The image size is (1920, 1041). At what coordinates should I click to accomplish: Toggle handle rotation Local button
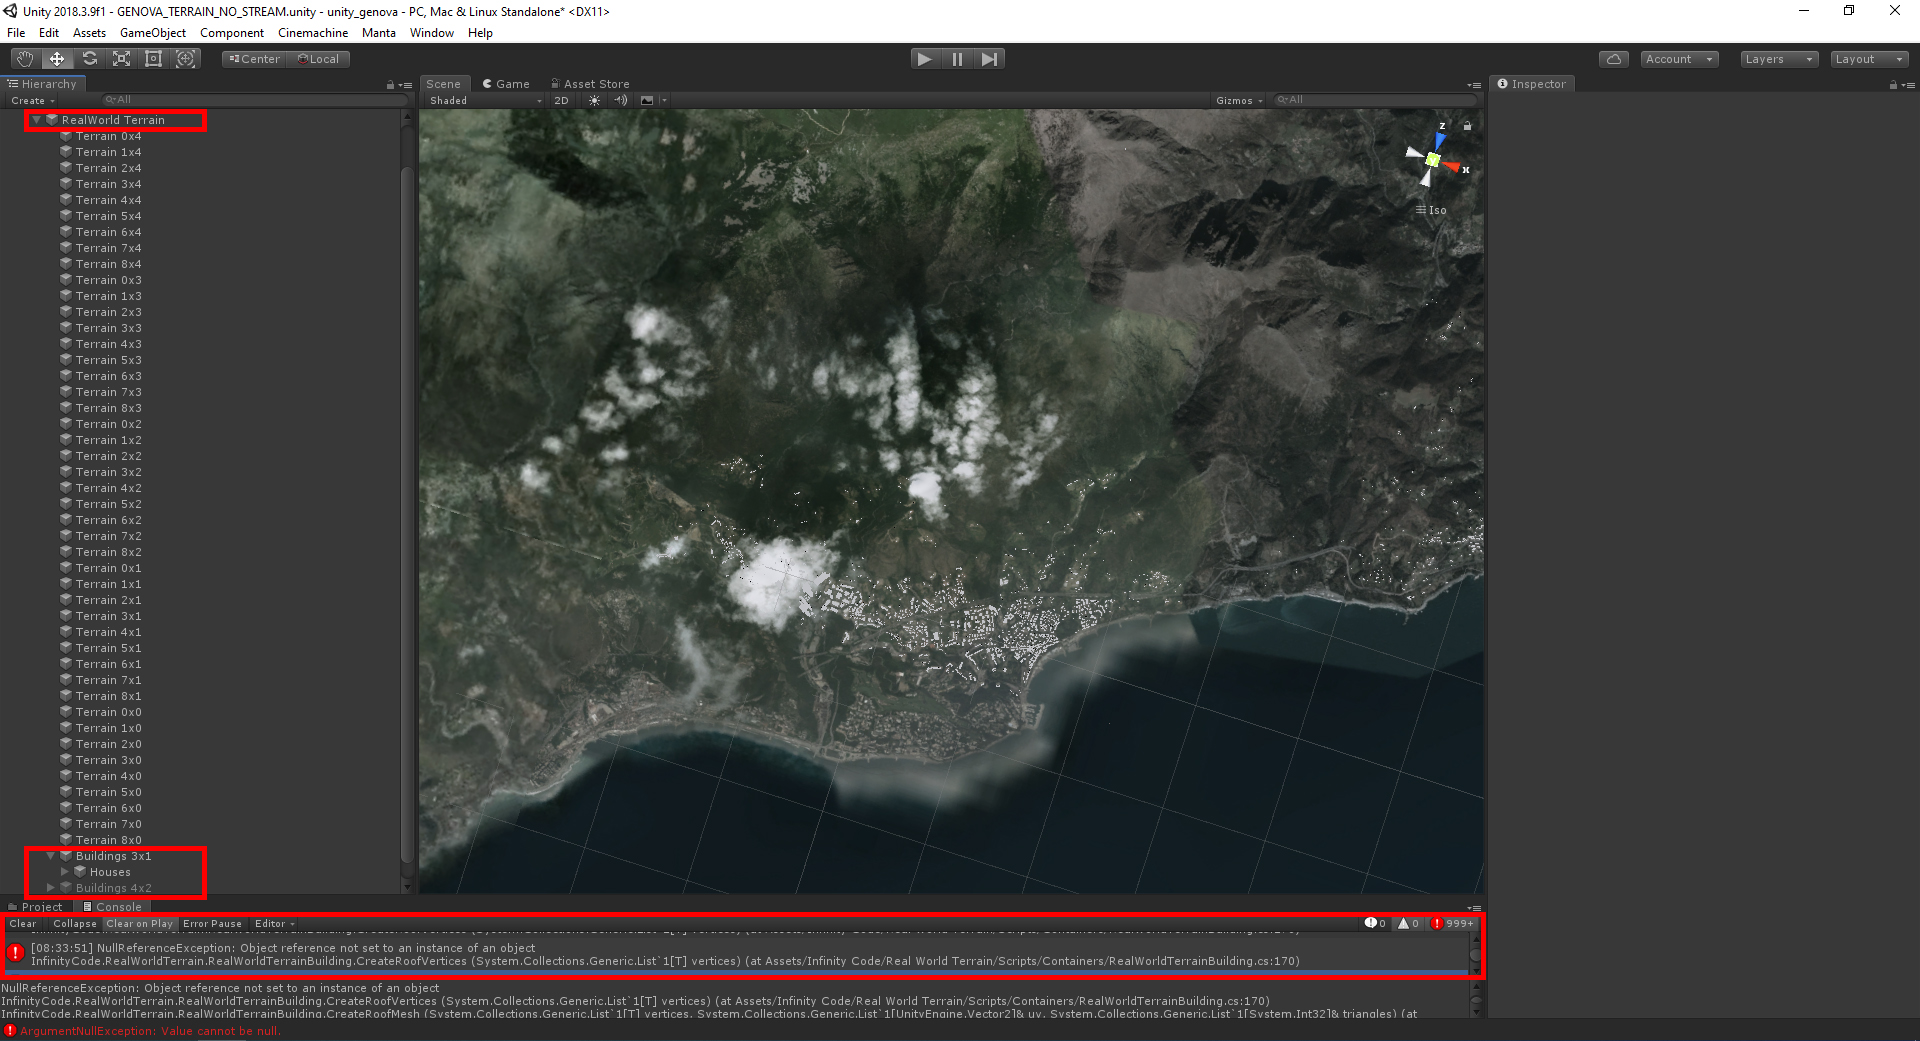tap(319, 59)
